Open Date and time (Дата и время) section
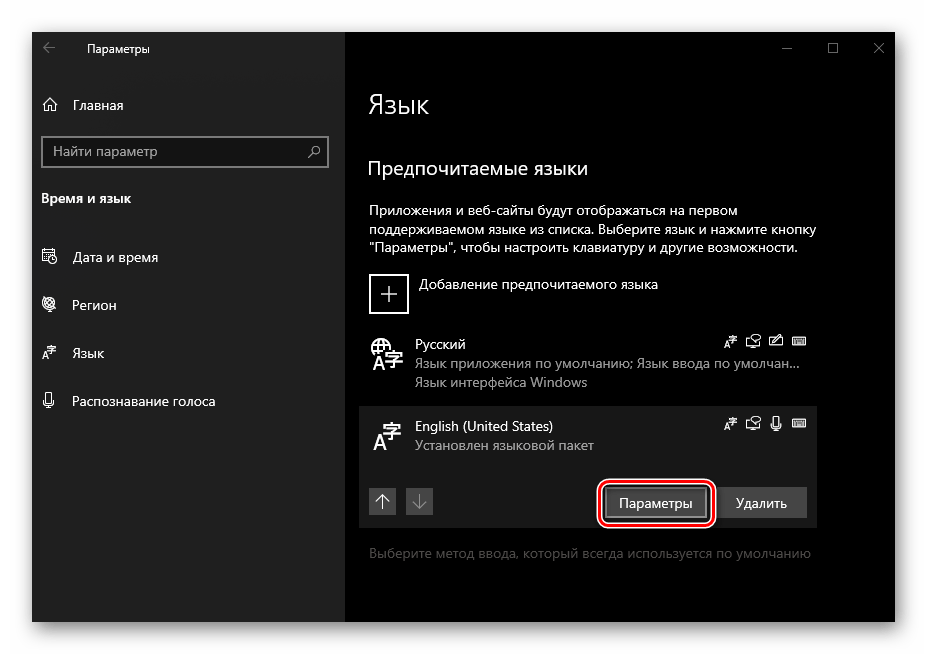The width and height of the screenshot is (927, 654). (115, 257)
